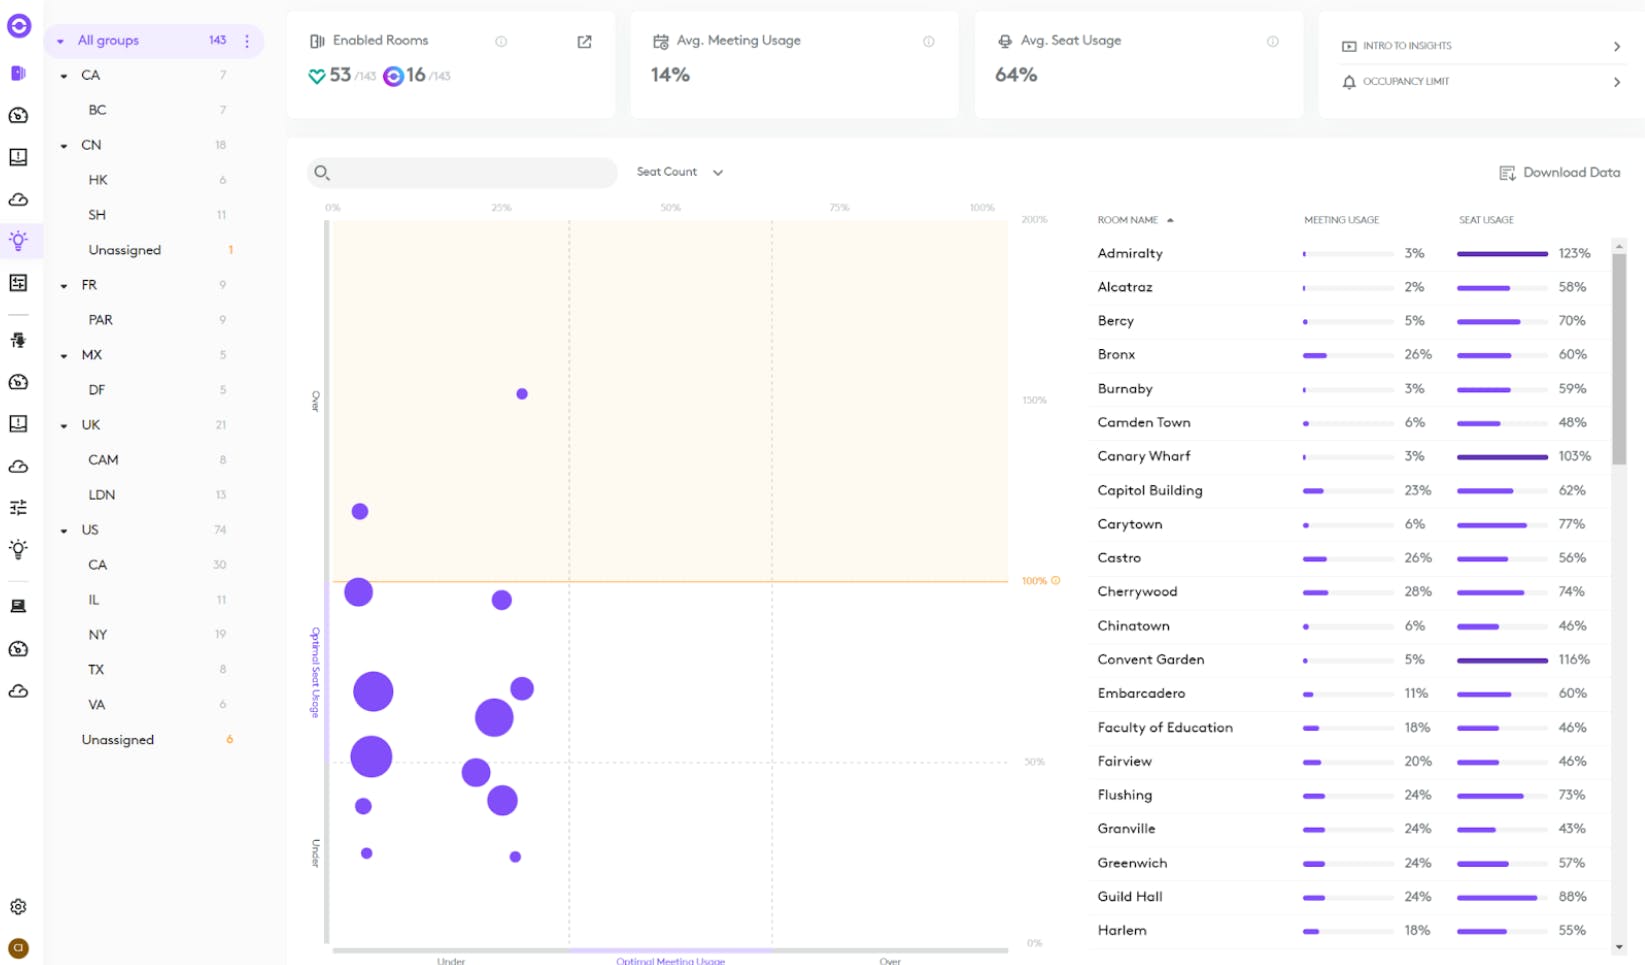Viewport: 1645px width, 965px height.
Task: Click the user avatar at sidebar bottom
Action: [18, 948]
